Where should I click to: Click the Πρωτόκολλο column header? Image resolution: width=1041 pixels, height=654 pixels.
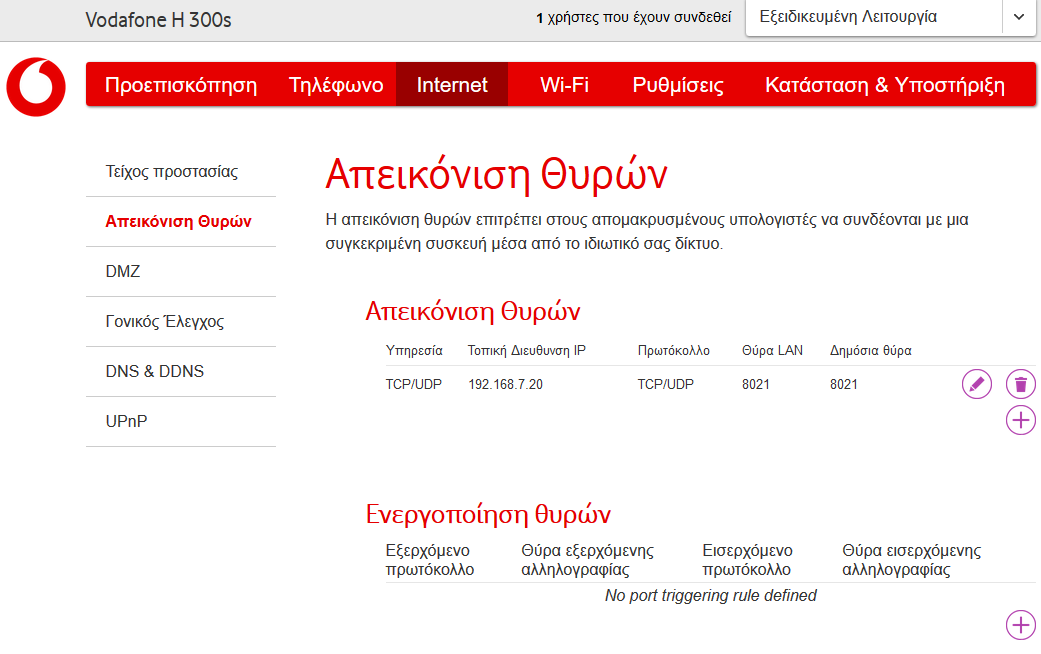pyautogui.click(x=673, y=351)
